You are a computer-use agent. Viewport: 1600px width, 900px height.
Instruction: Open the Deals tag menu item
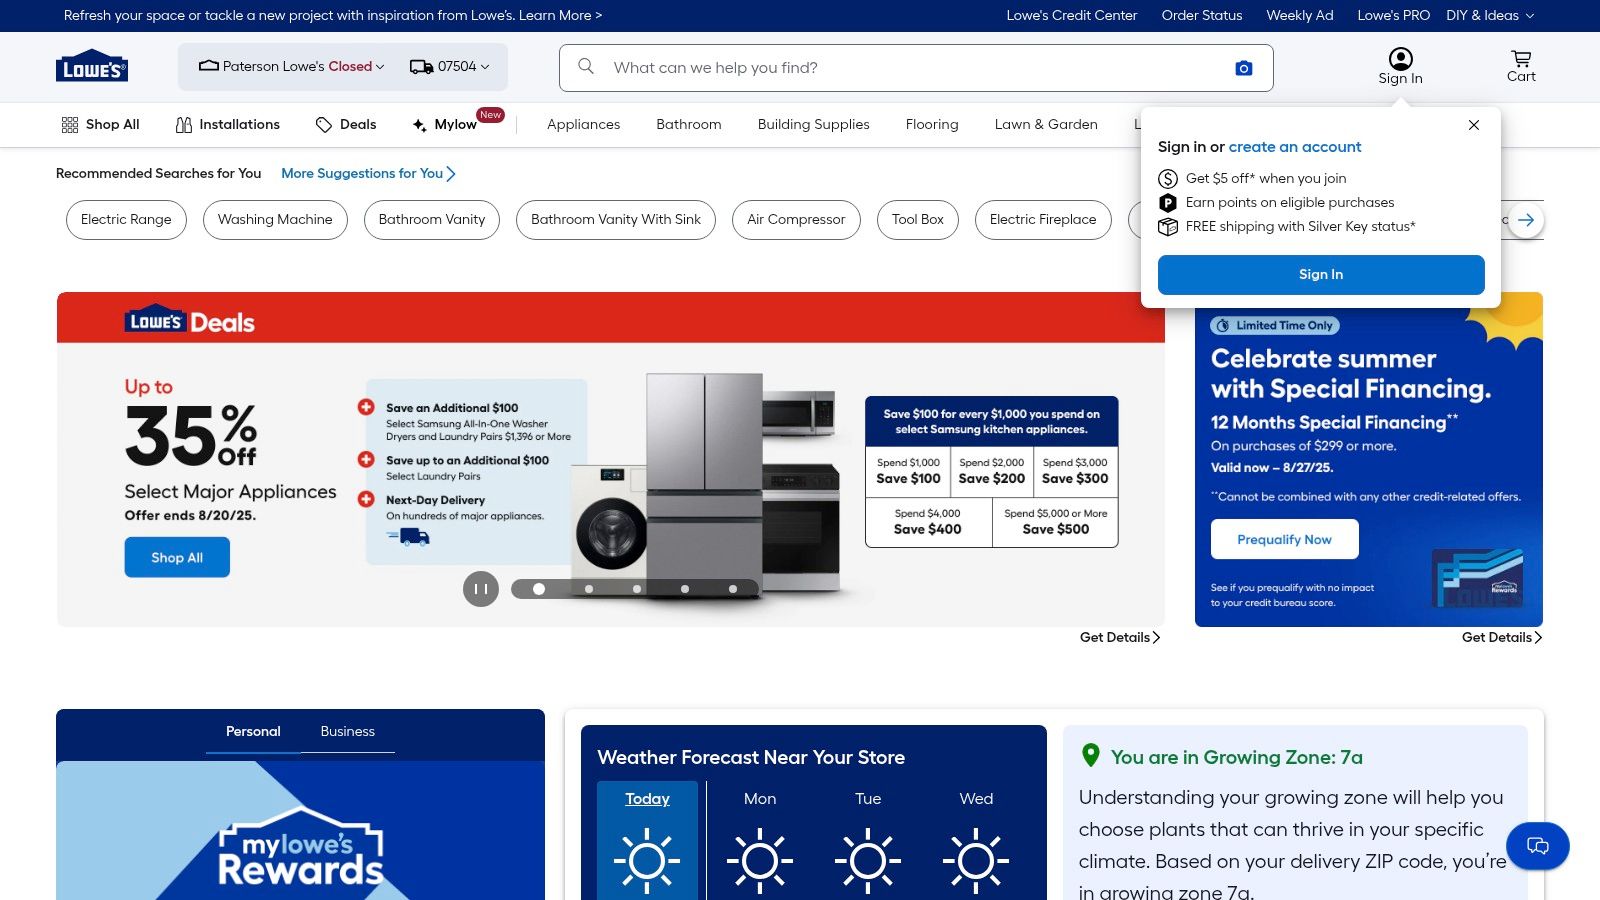pyautogui.click(x=346, y=125)
